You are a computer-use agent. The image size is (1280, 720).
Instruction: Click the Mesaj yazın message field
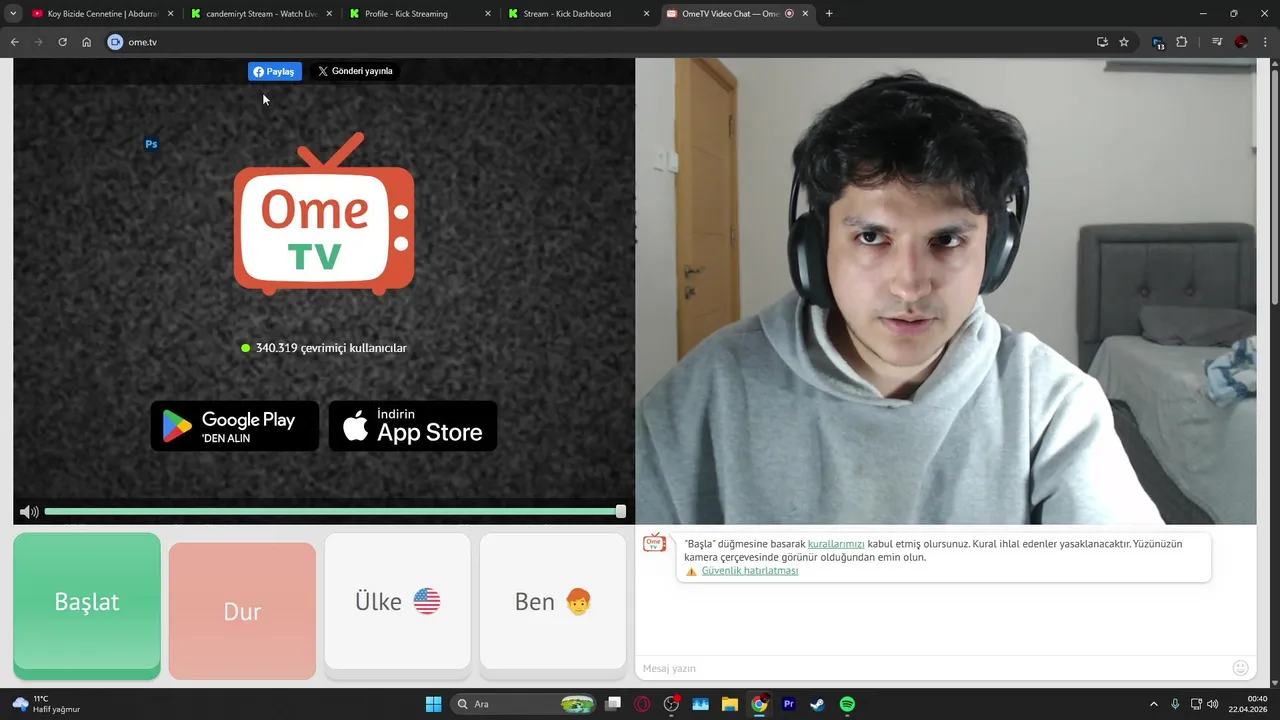pos(930,668)
